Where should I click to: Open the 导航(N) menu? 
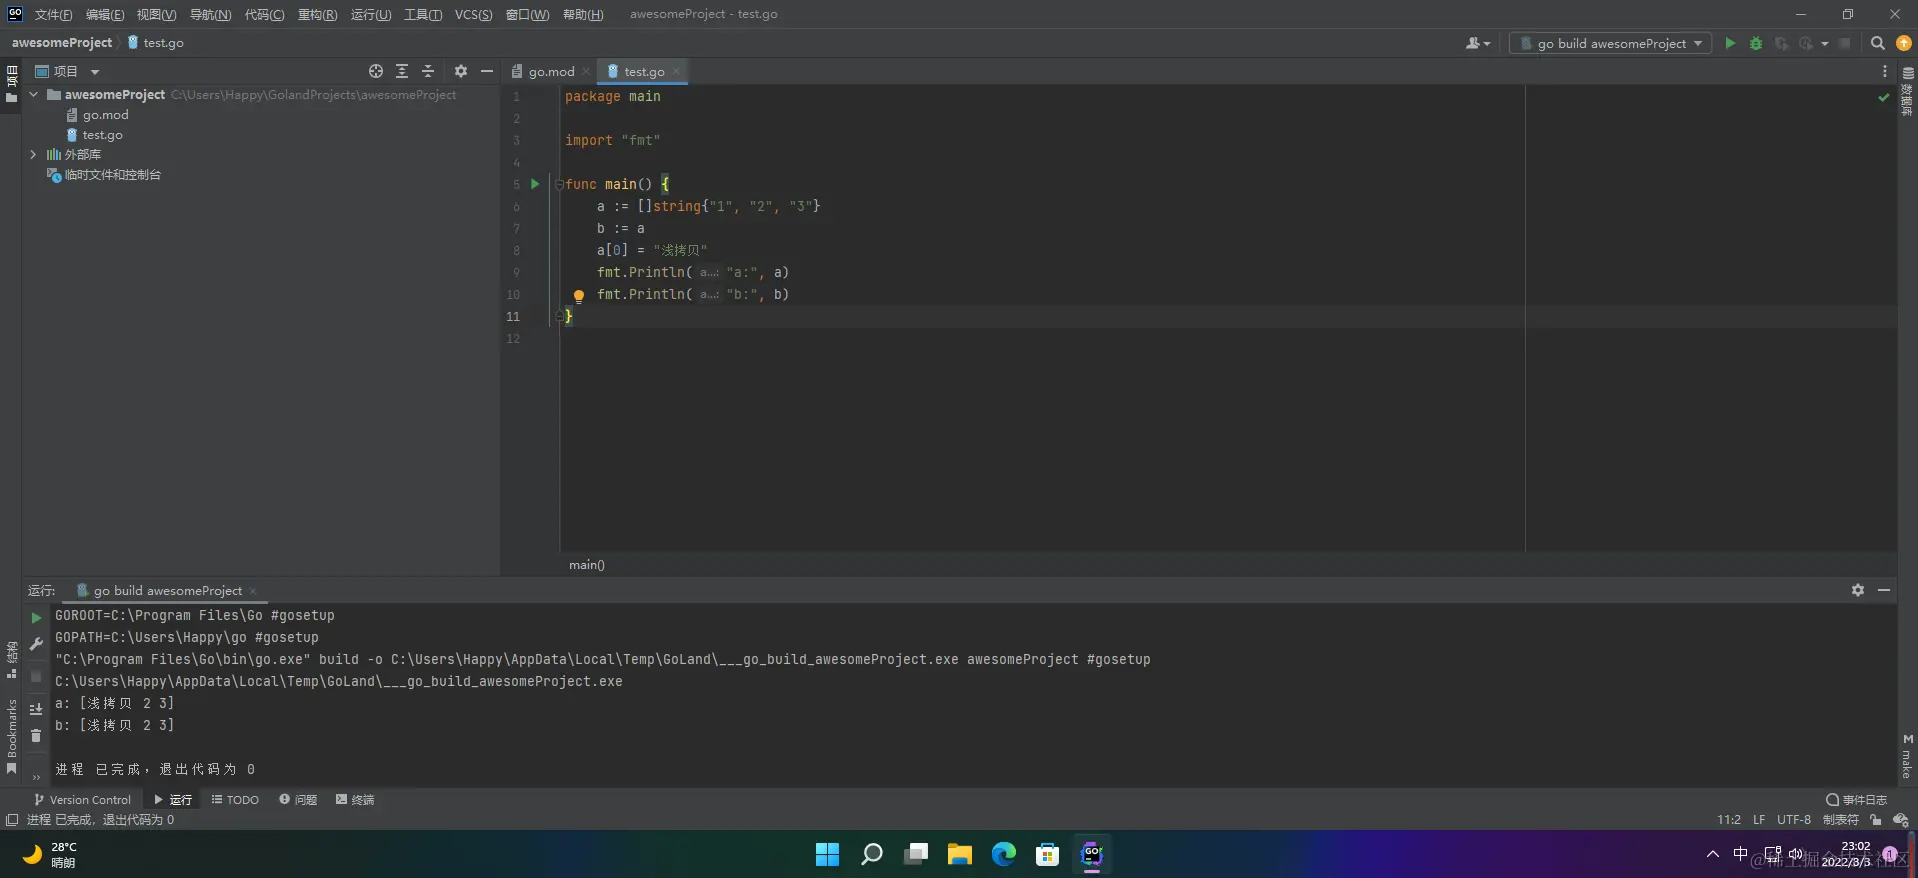(x=210, y=14)
